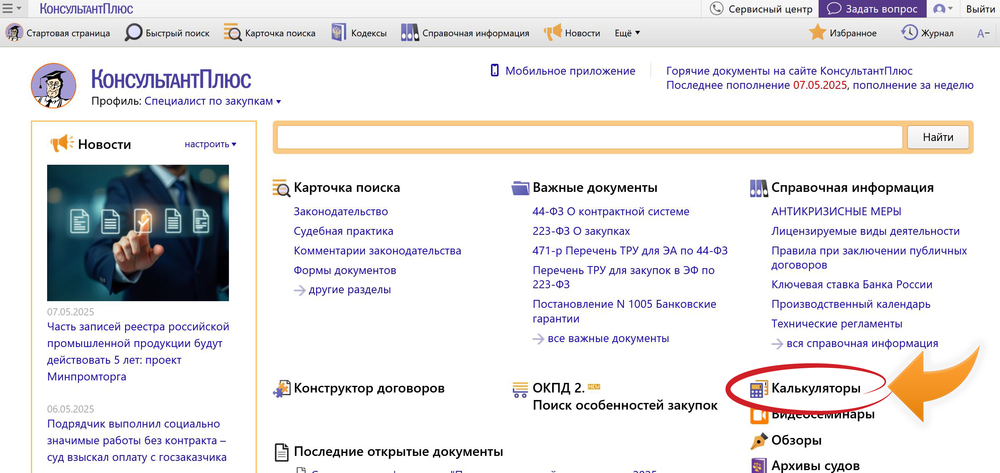Open пополнение за неделю link
Screen dimensions: 1000x473
point(913,85)
